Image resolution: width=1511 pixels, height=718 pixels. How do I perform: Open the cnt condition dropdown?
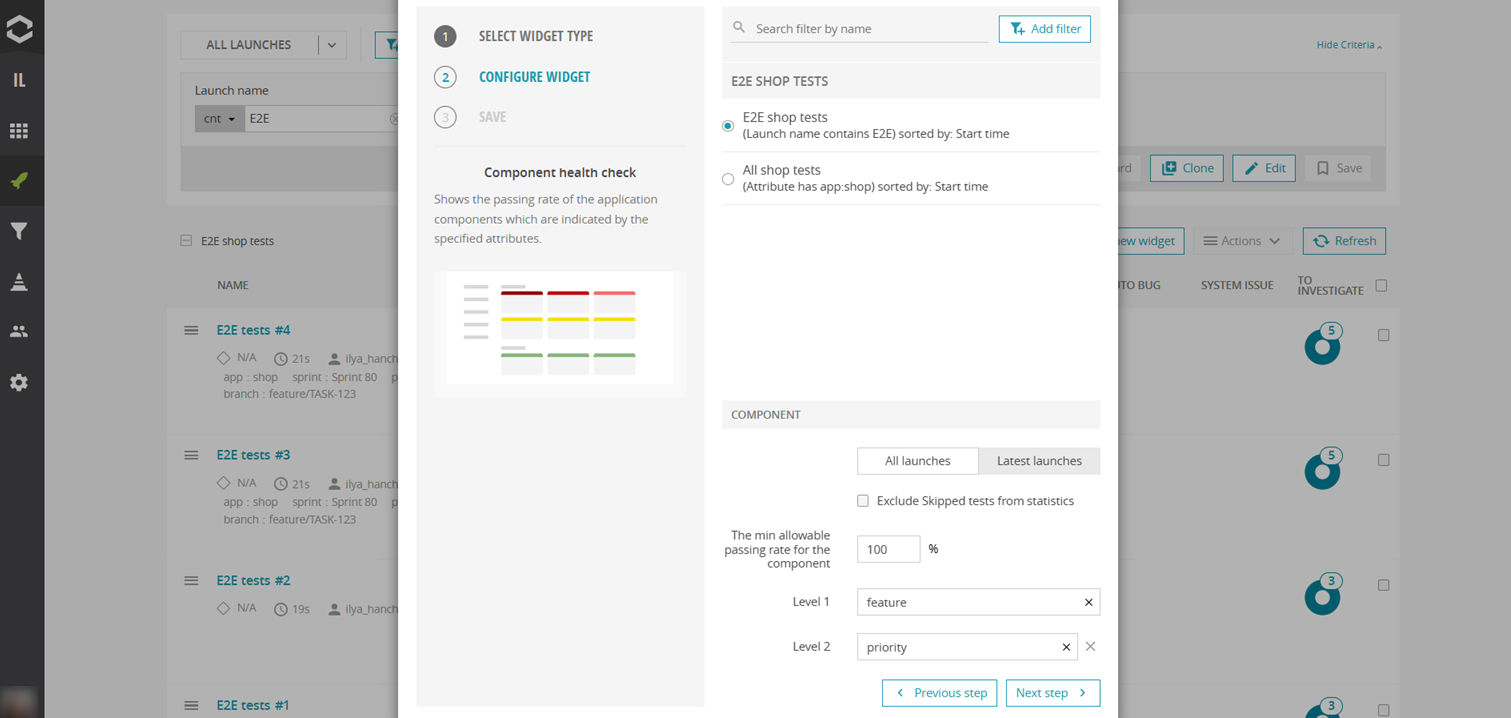point(220,119)
